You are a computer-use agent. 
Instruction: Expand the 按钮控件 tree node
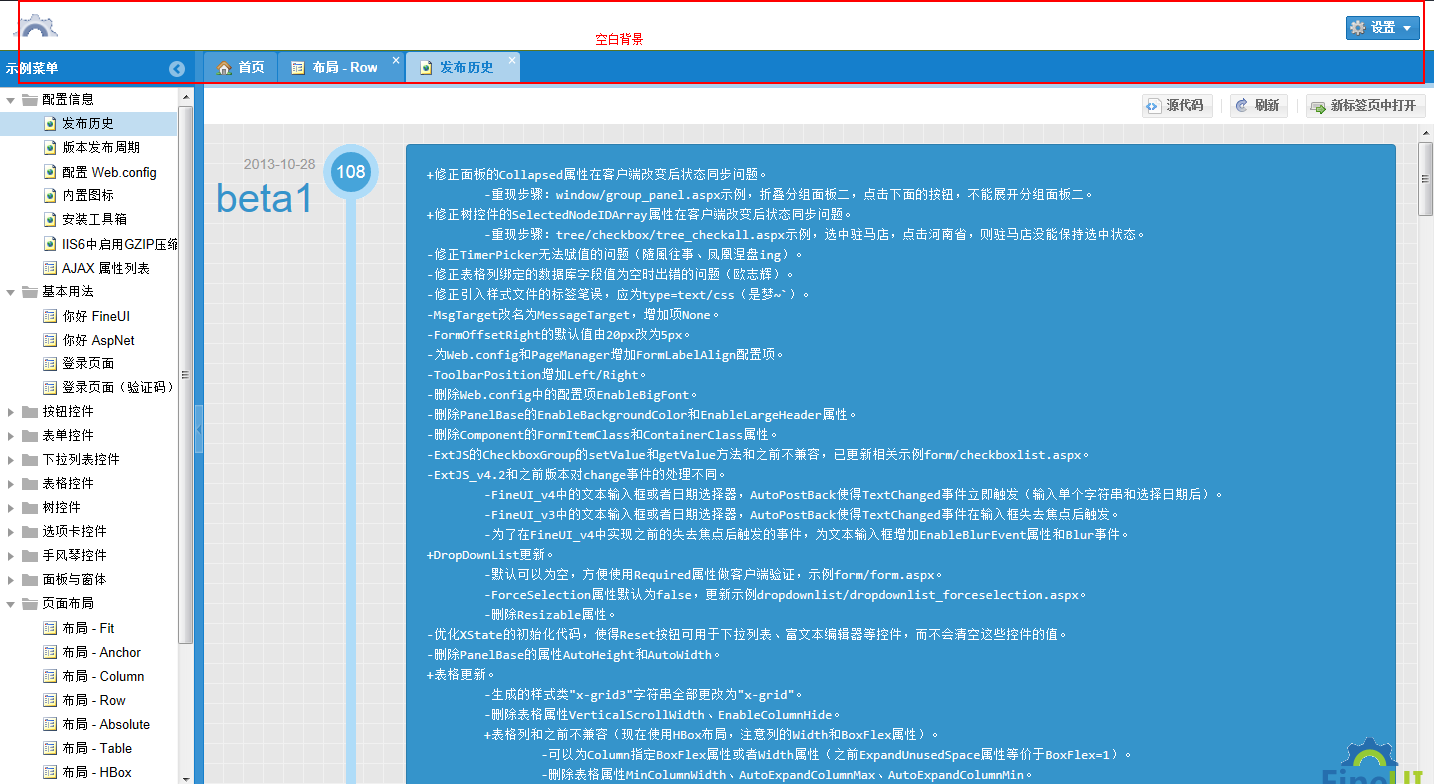11,411
